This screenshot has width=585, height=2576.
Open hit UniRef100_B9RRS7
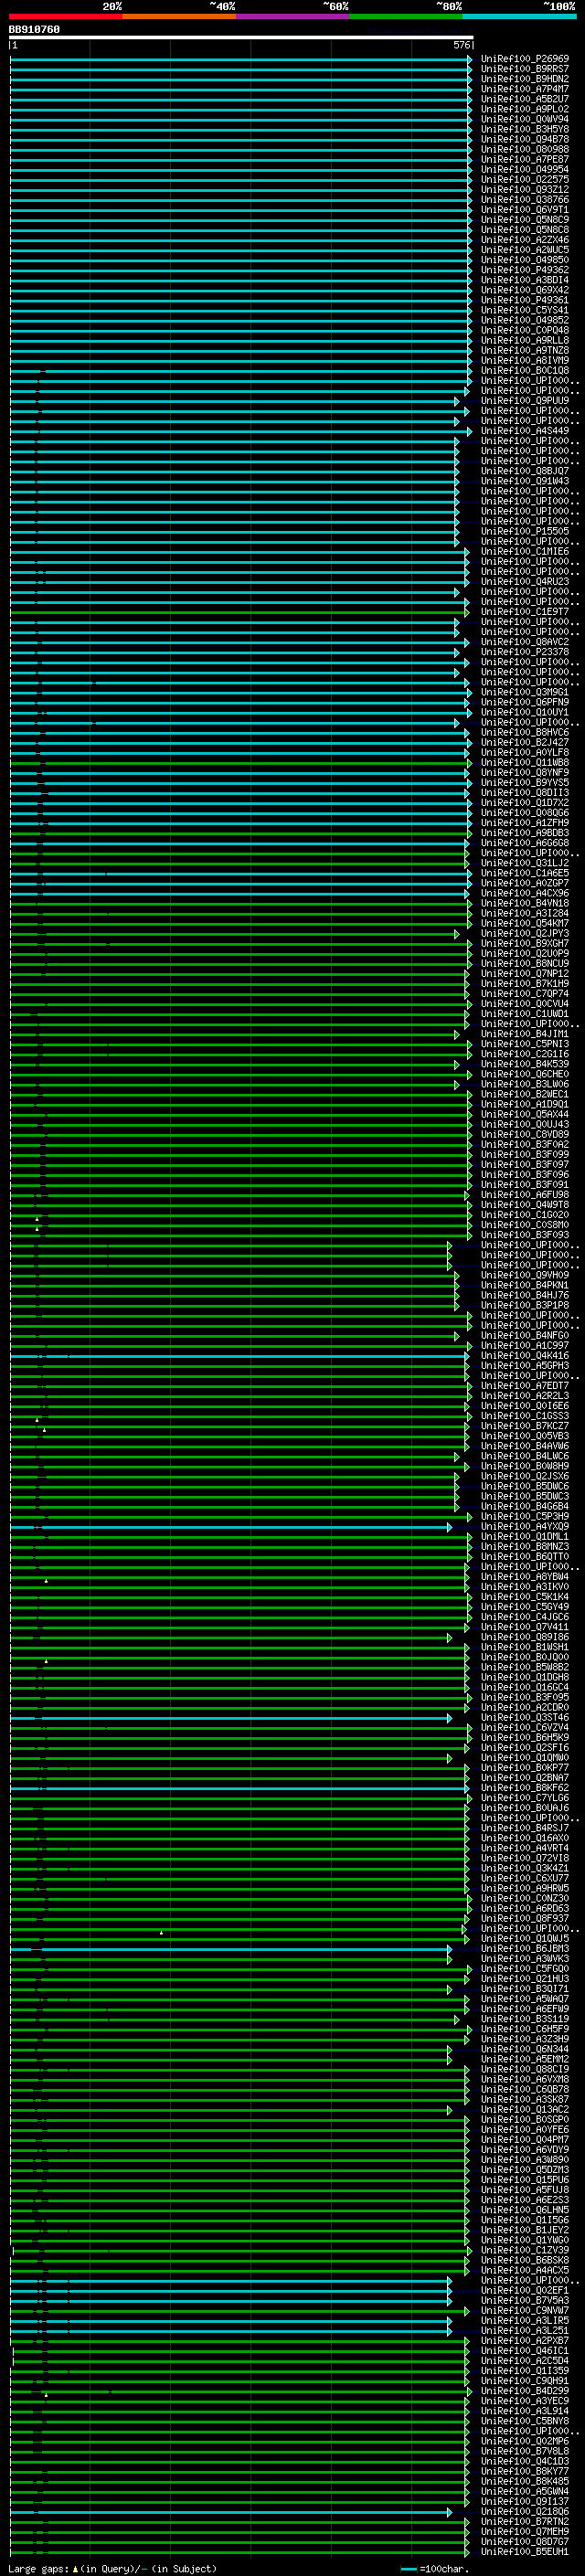[525, 69]
